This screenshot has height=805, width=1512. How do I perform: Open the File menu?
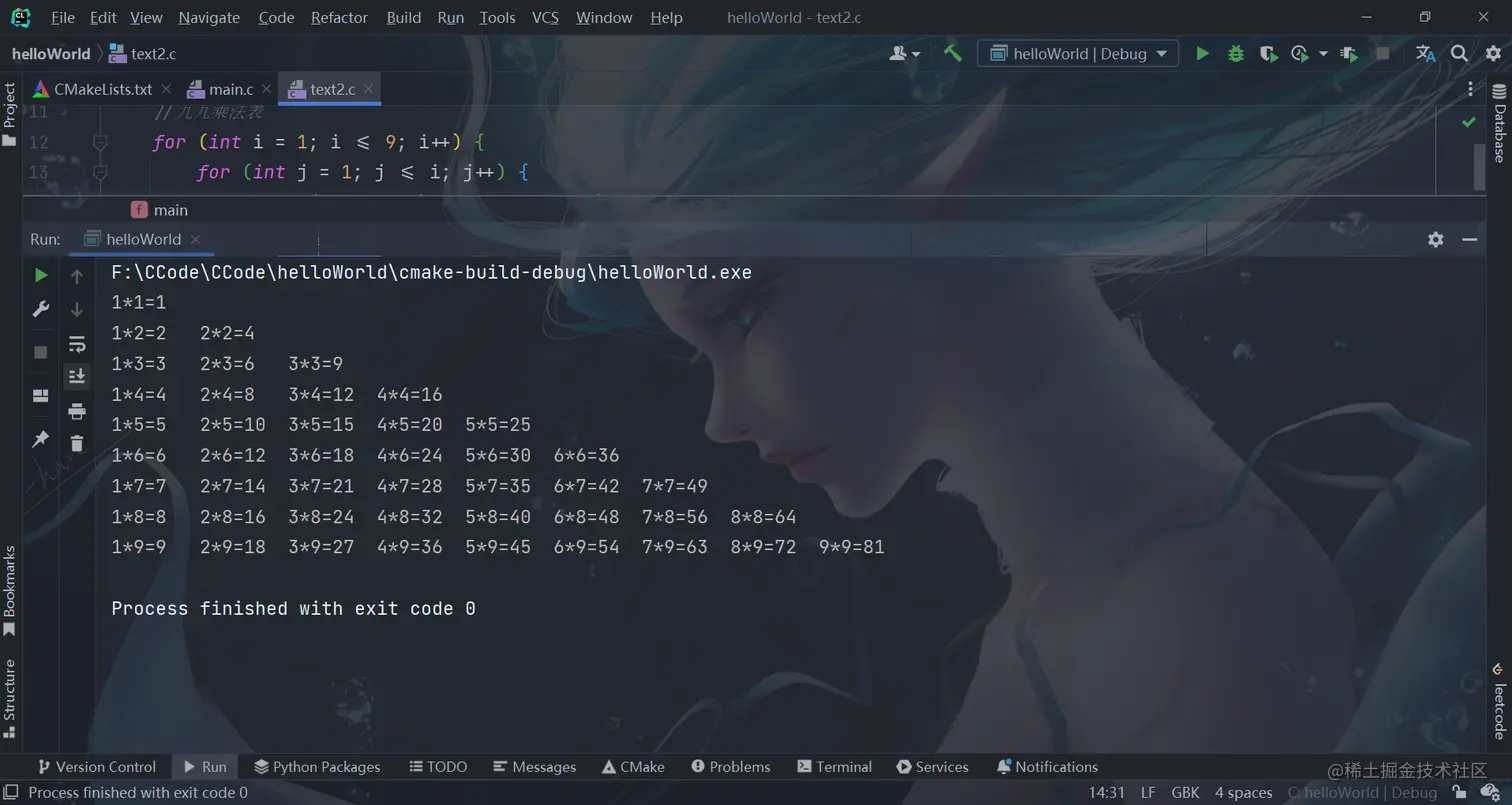62,17
